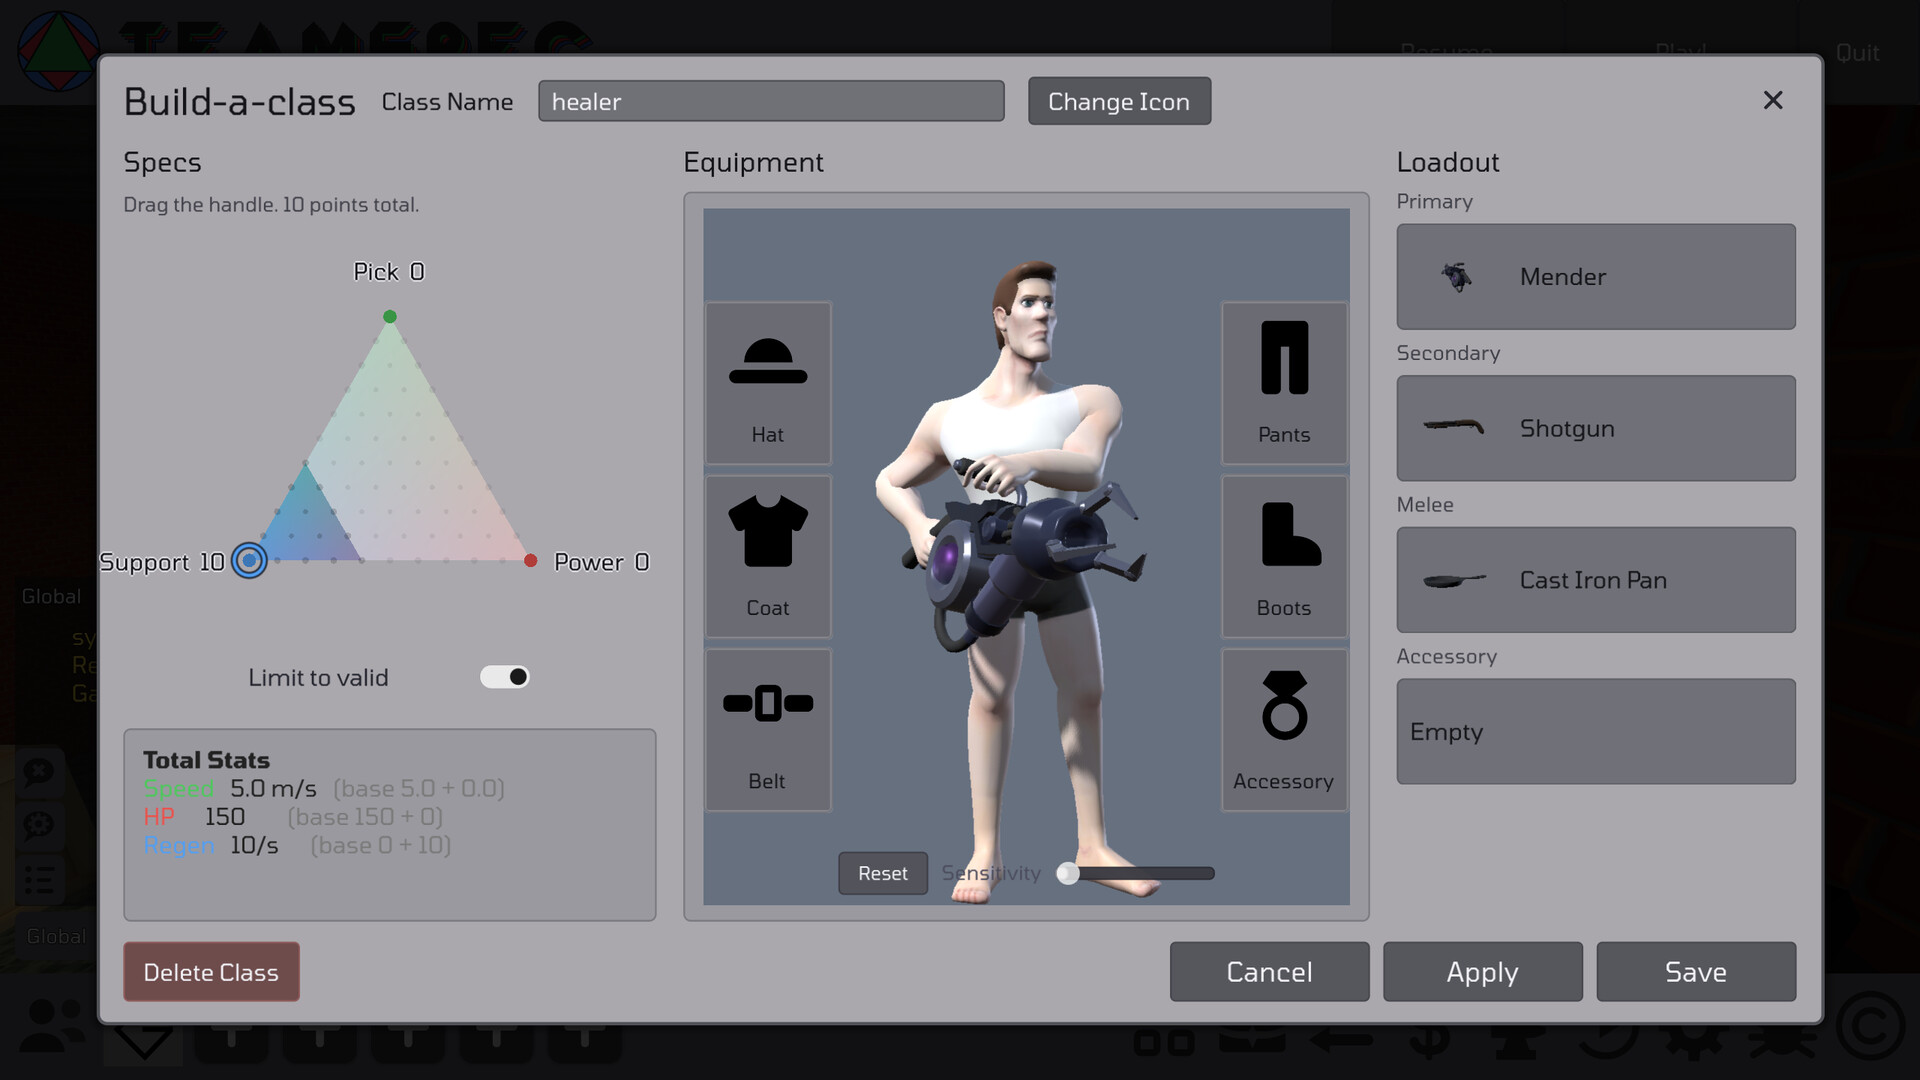Click the HP stat label
Screen dimensions: 1920x1080
pyautogui.click(x=159, y=817)
